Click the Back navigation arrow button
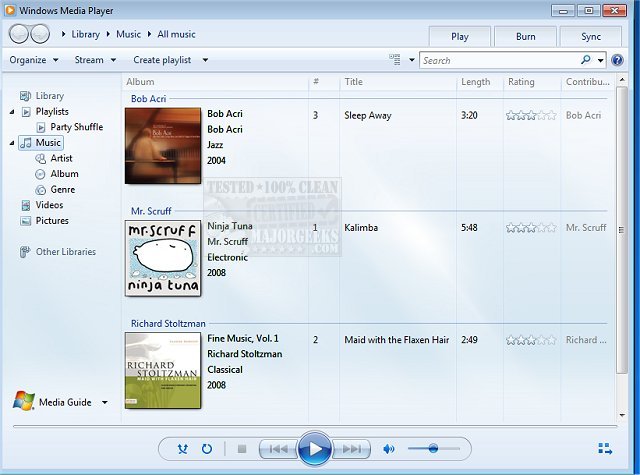The width and height of the screenshot is (640, 475). click(x=18, y=34)
